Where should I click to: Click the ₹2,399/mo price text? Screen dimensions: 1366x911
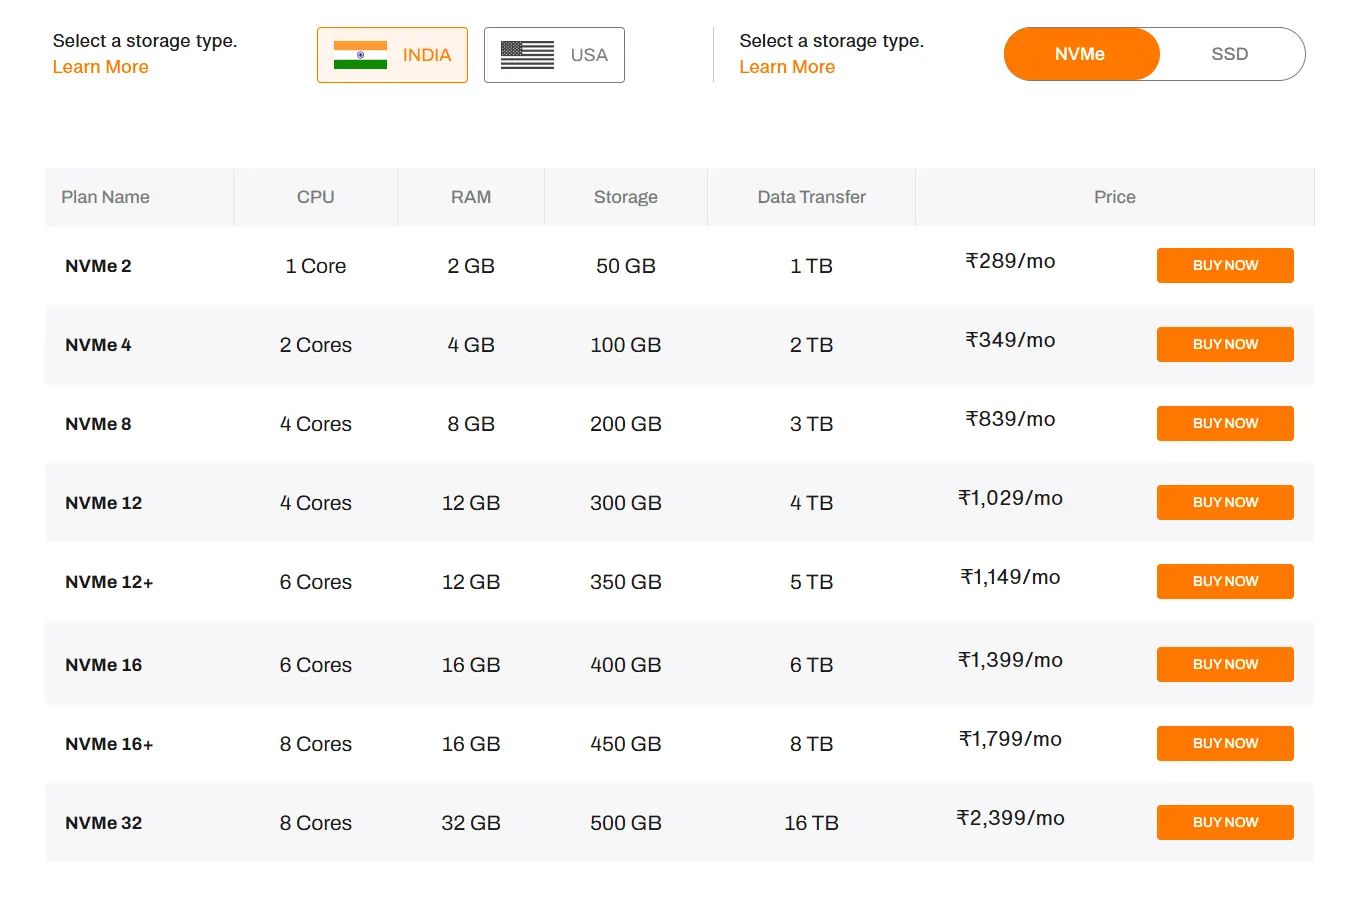(1009, 817)
